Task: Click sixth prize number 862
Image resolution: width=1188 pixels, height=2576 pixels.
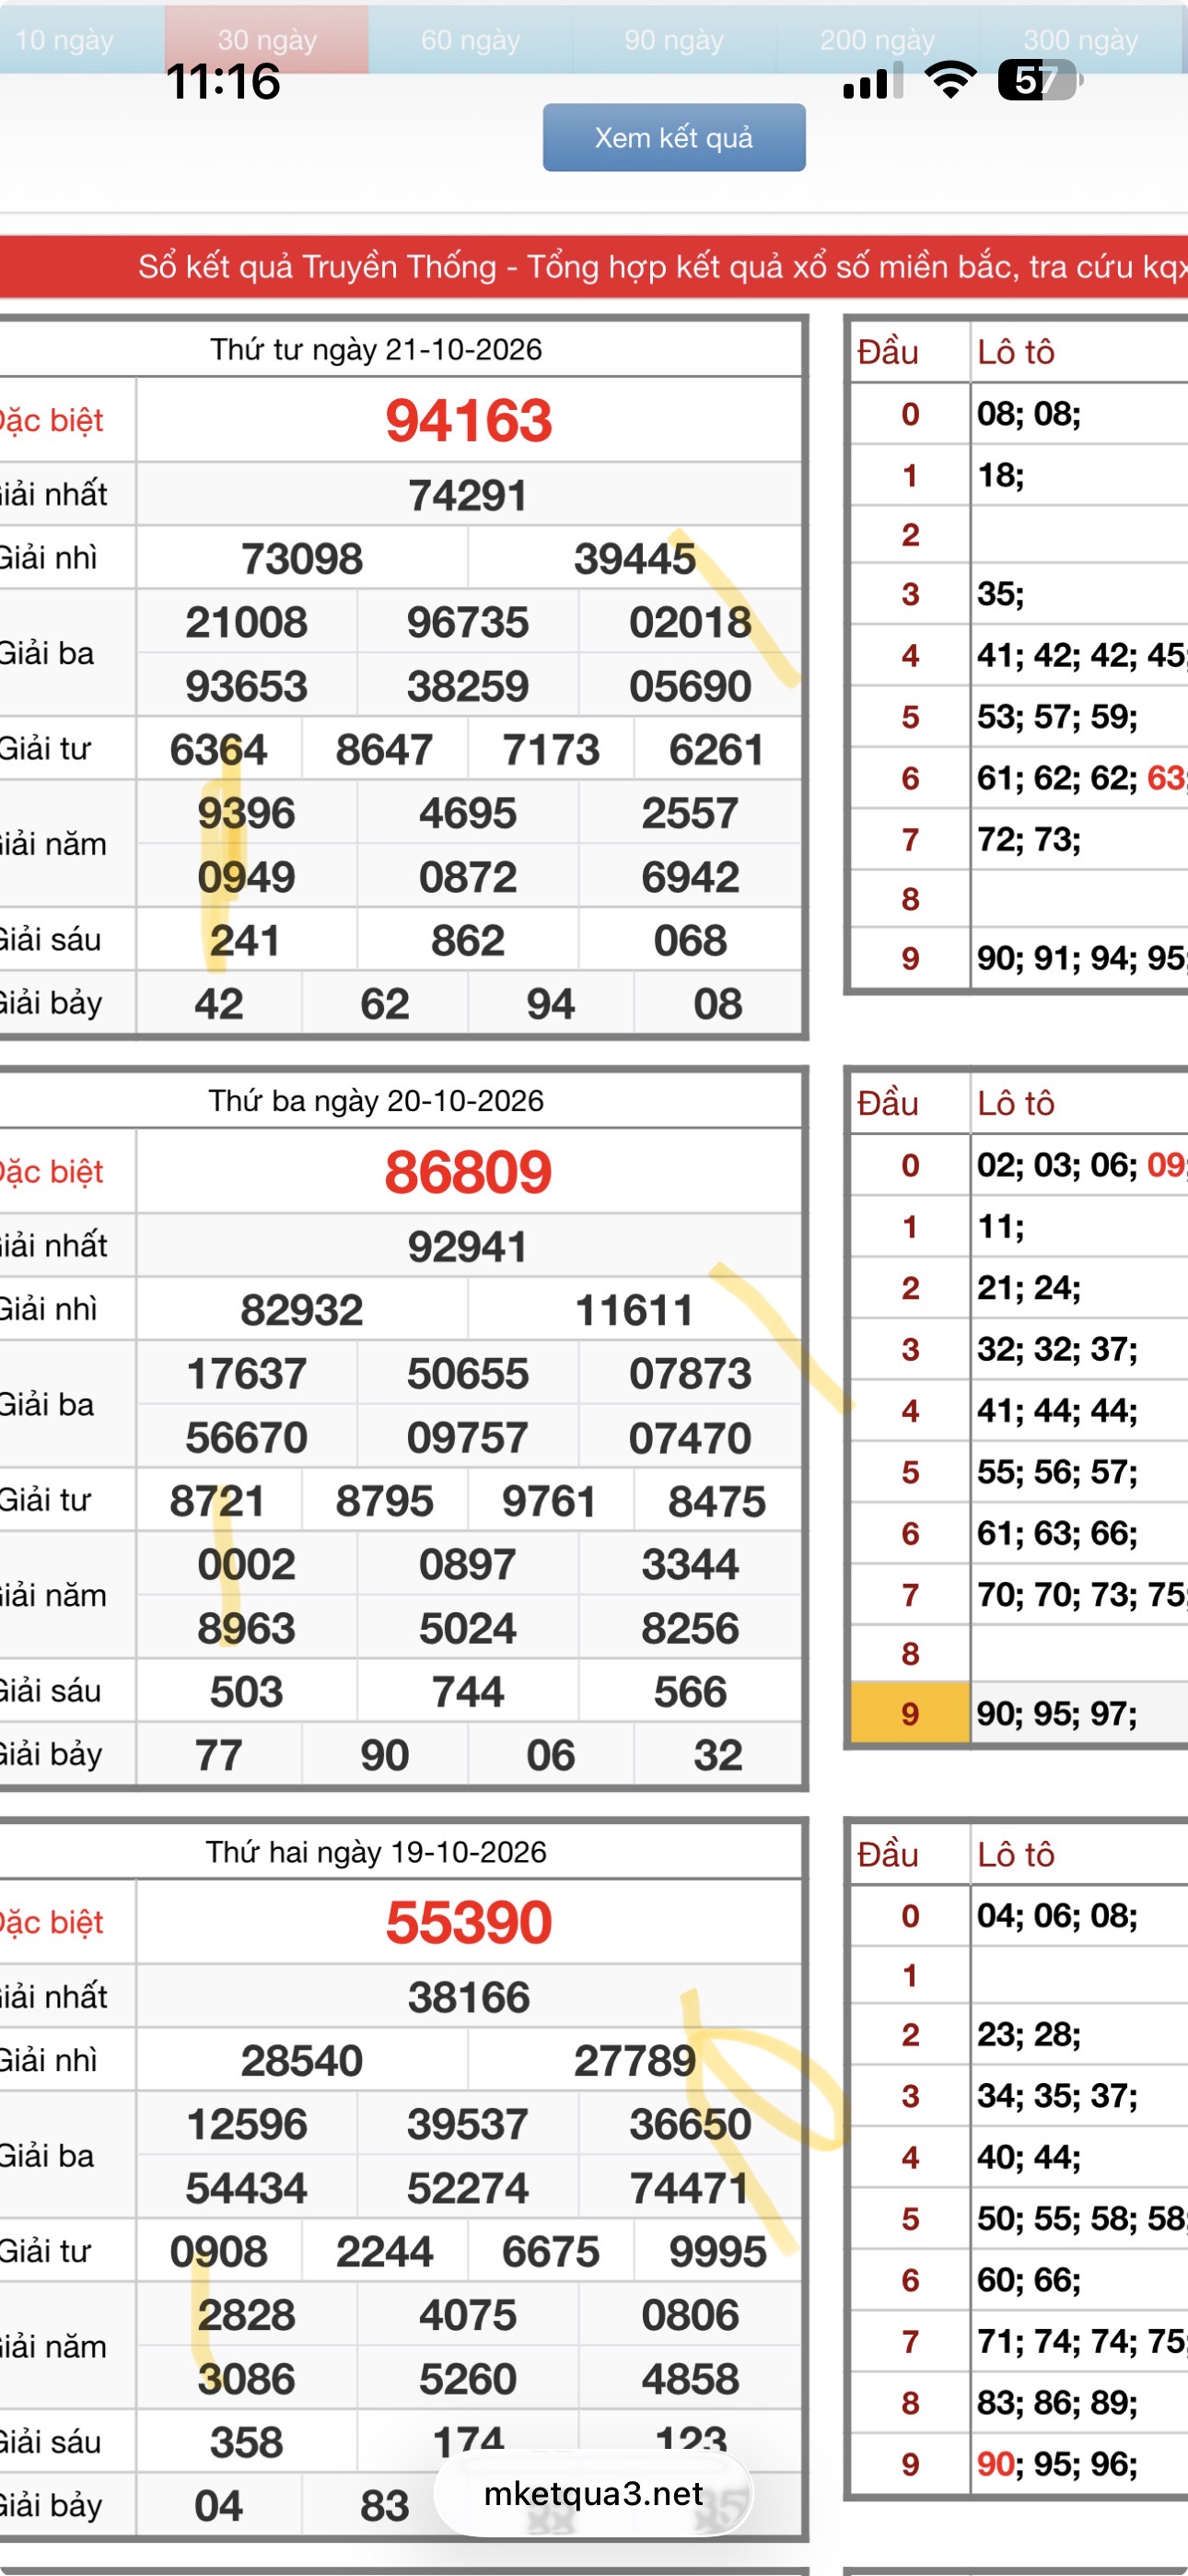Action: tap(468, 941)
